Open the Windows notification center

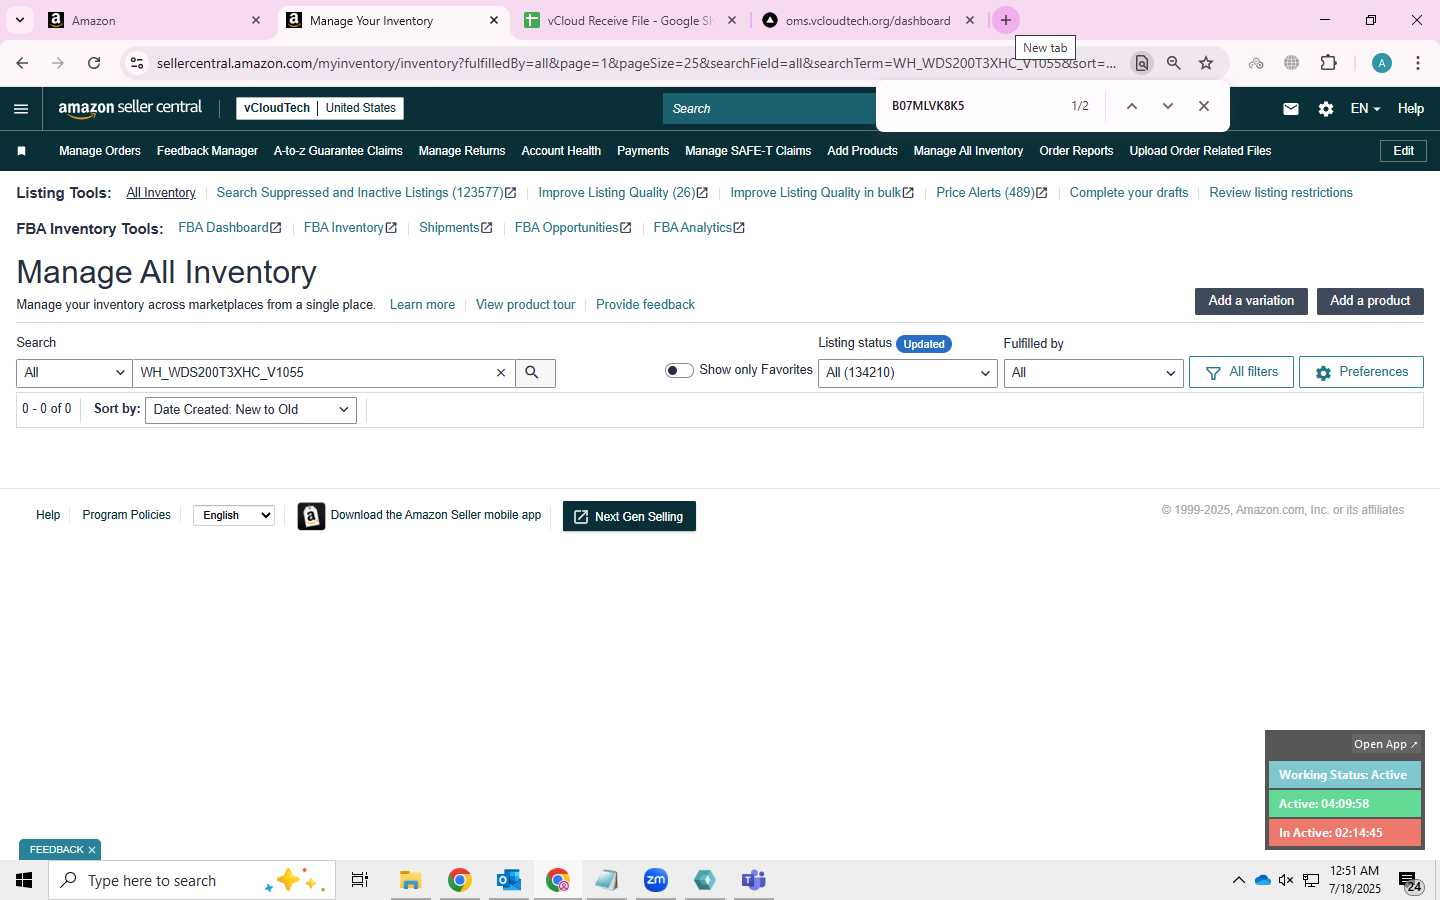point(1410,881)
